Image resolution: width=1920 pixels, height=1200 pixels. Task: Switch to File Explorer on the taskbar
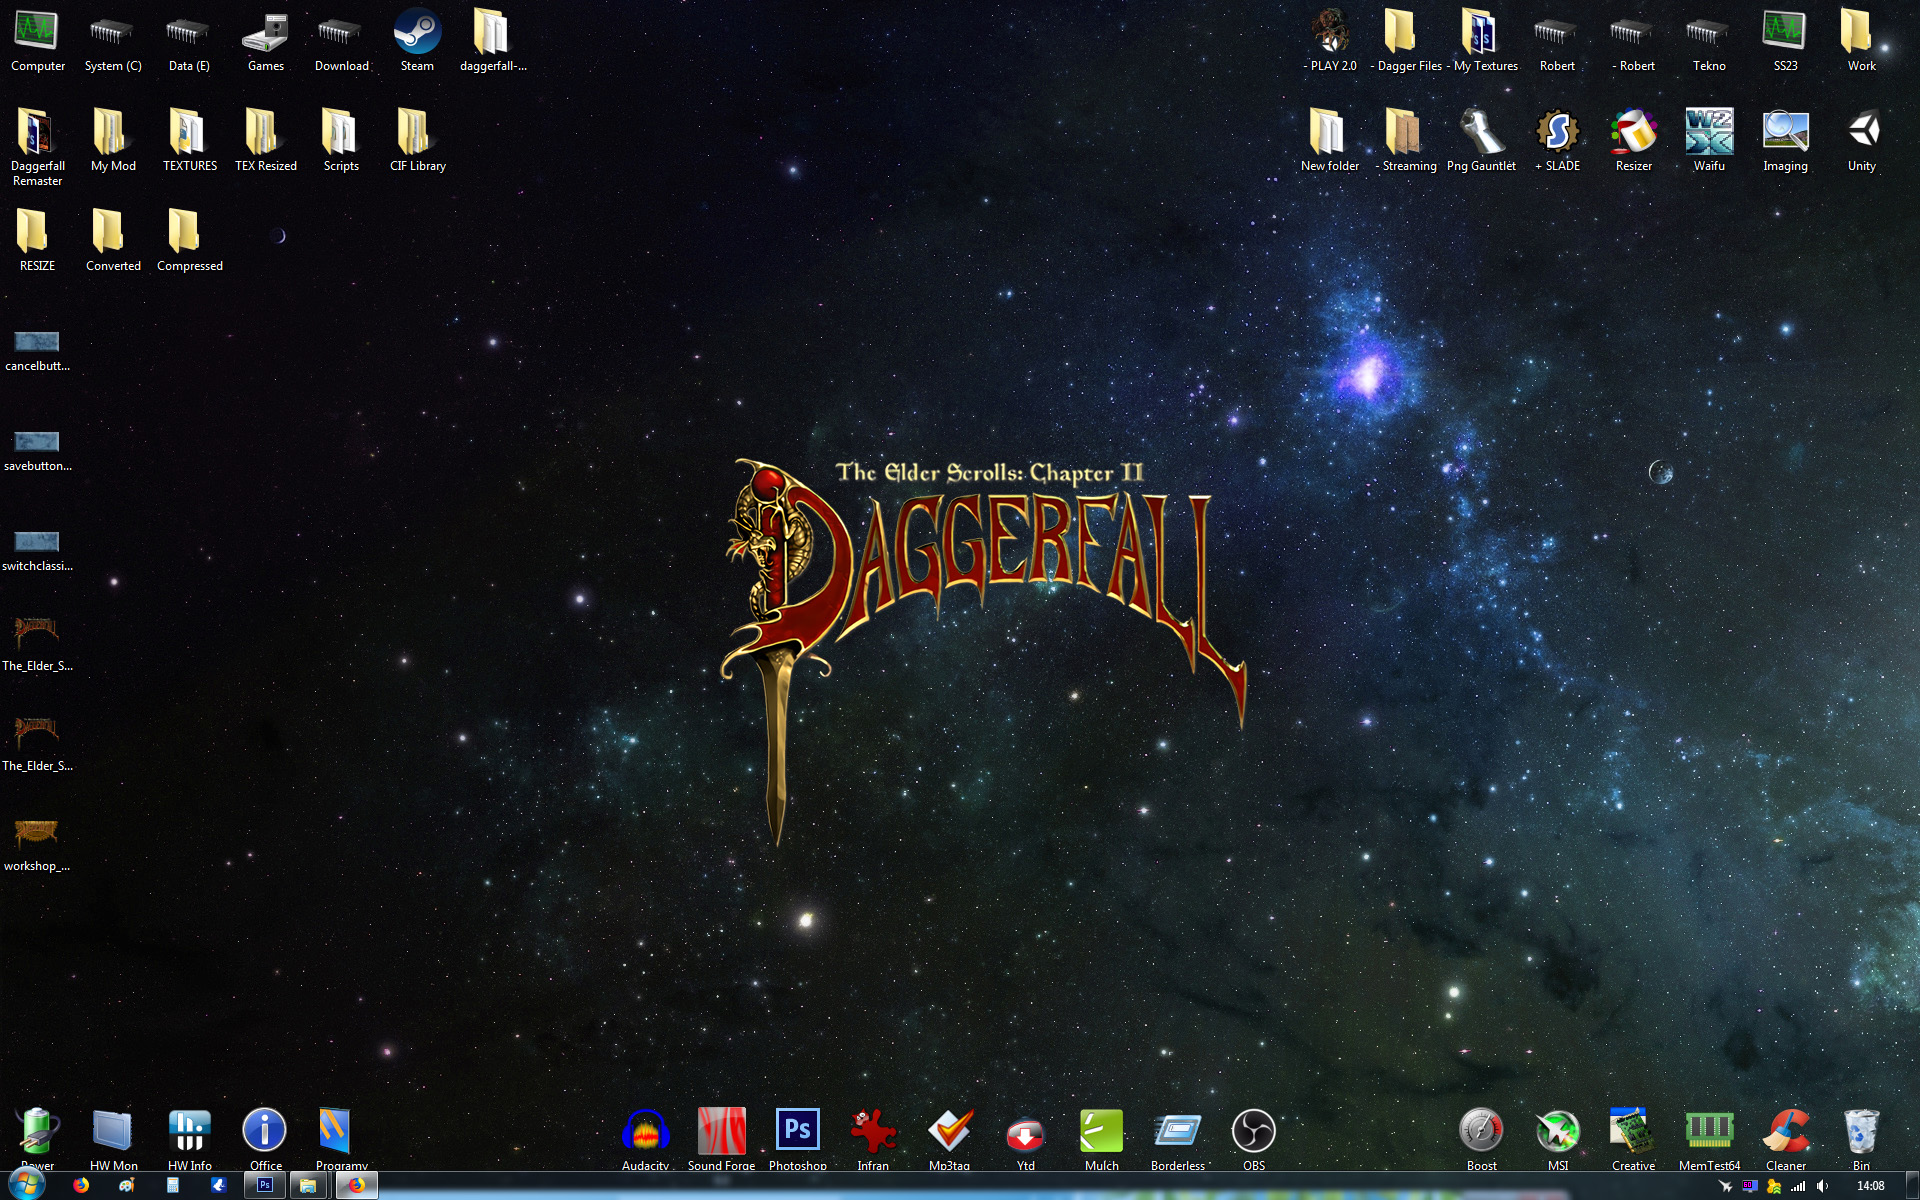(308, 1186)
